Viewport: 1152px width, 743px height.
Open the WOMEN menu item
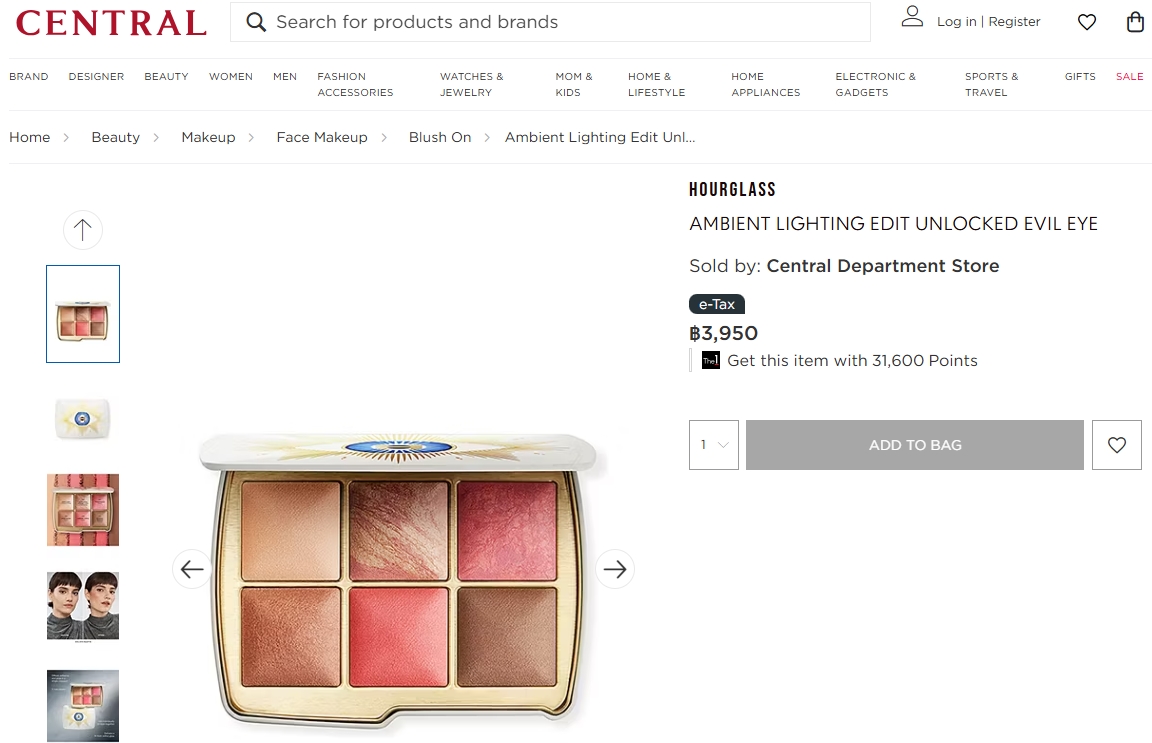click(231, 76)
